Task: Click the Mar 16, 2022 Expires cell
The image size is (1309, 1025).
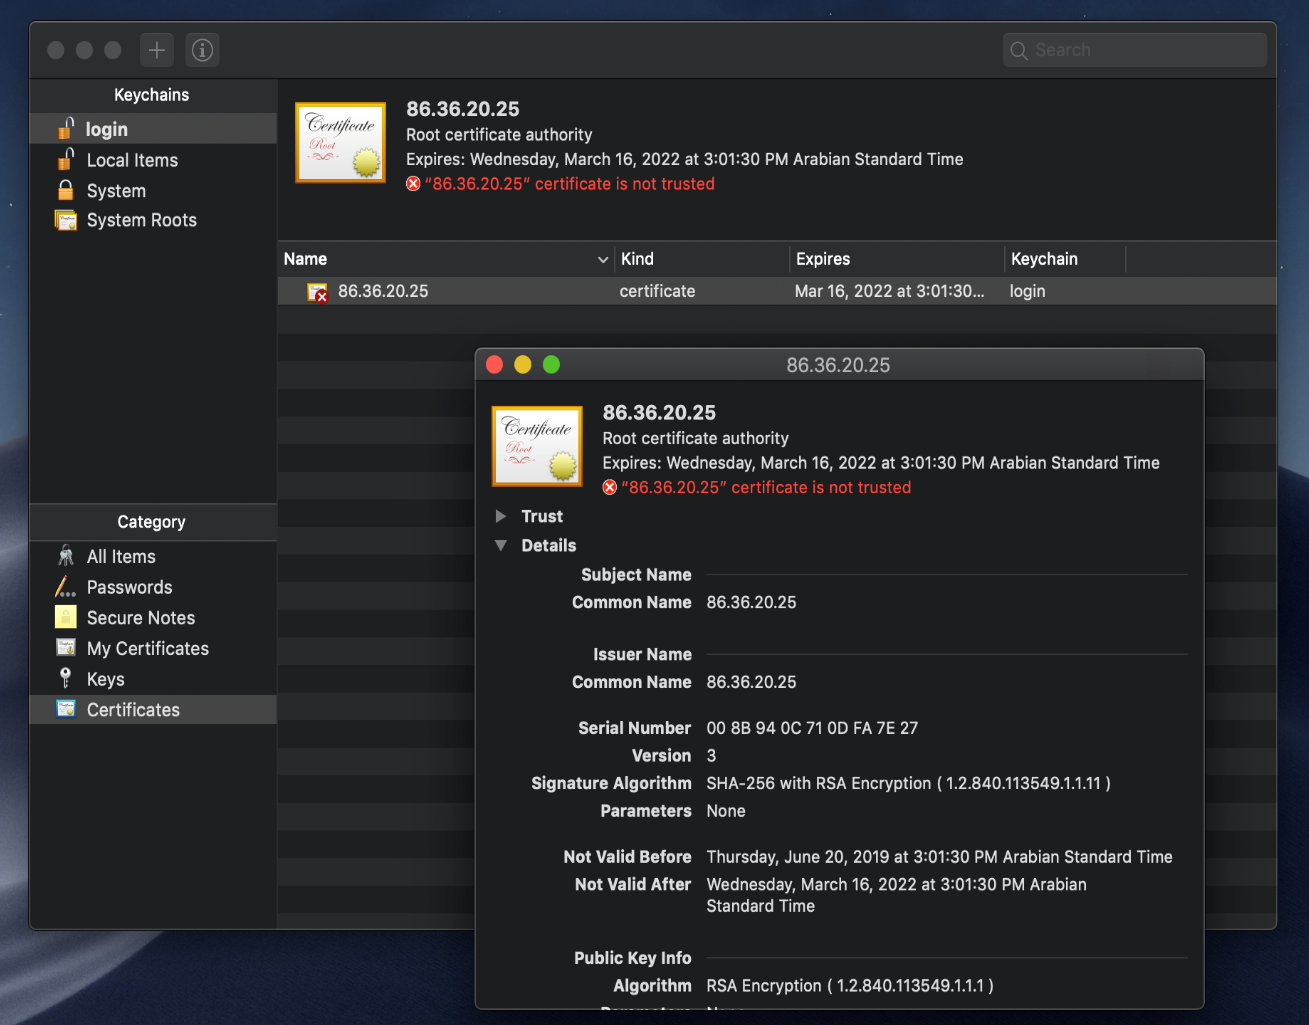Action: pyautogui.click(x=890, y=291)
